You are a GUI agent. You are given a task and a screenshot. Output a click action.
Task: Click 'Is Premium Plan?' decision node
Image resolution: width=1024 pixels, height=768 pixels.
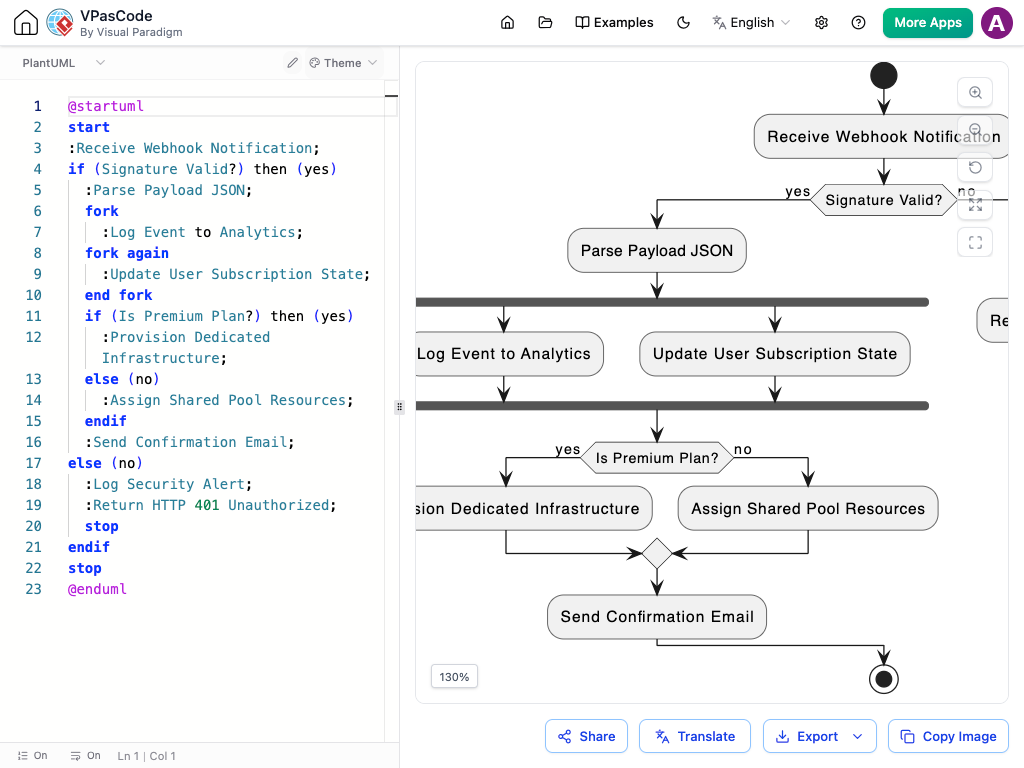(x=657, y=458)
